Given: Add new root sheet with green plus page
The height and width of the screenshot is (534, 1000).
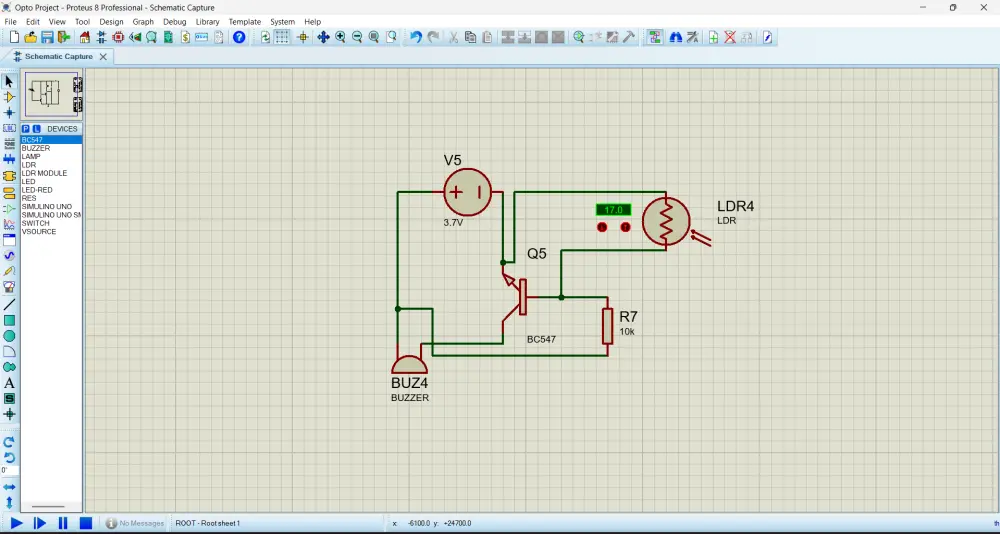Looking at the screenshot, I should [x=714, y=37].
